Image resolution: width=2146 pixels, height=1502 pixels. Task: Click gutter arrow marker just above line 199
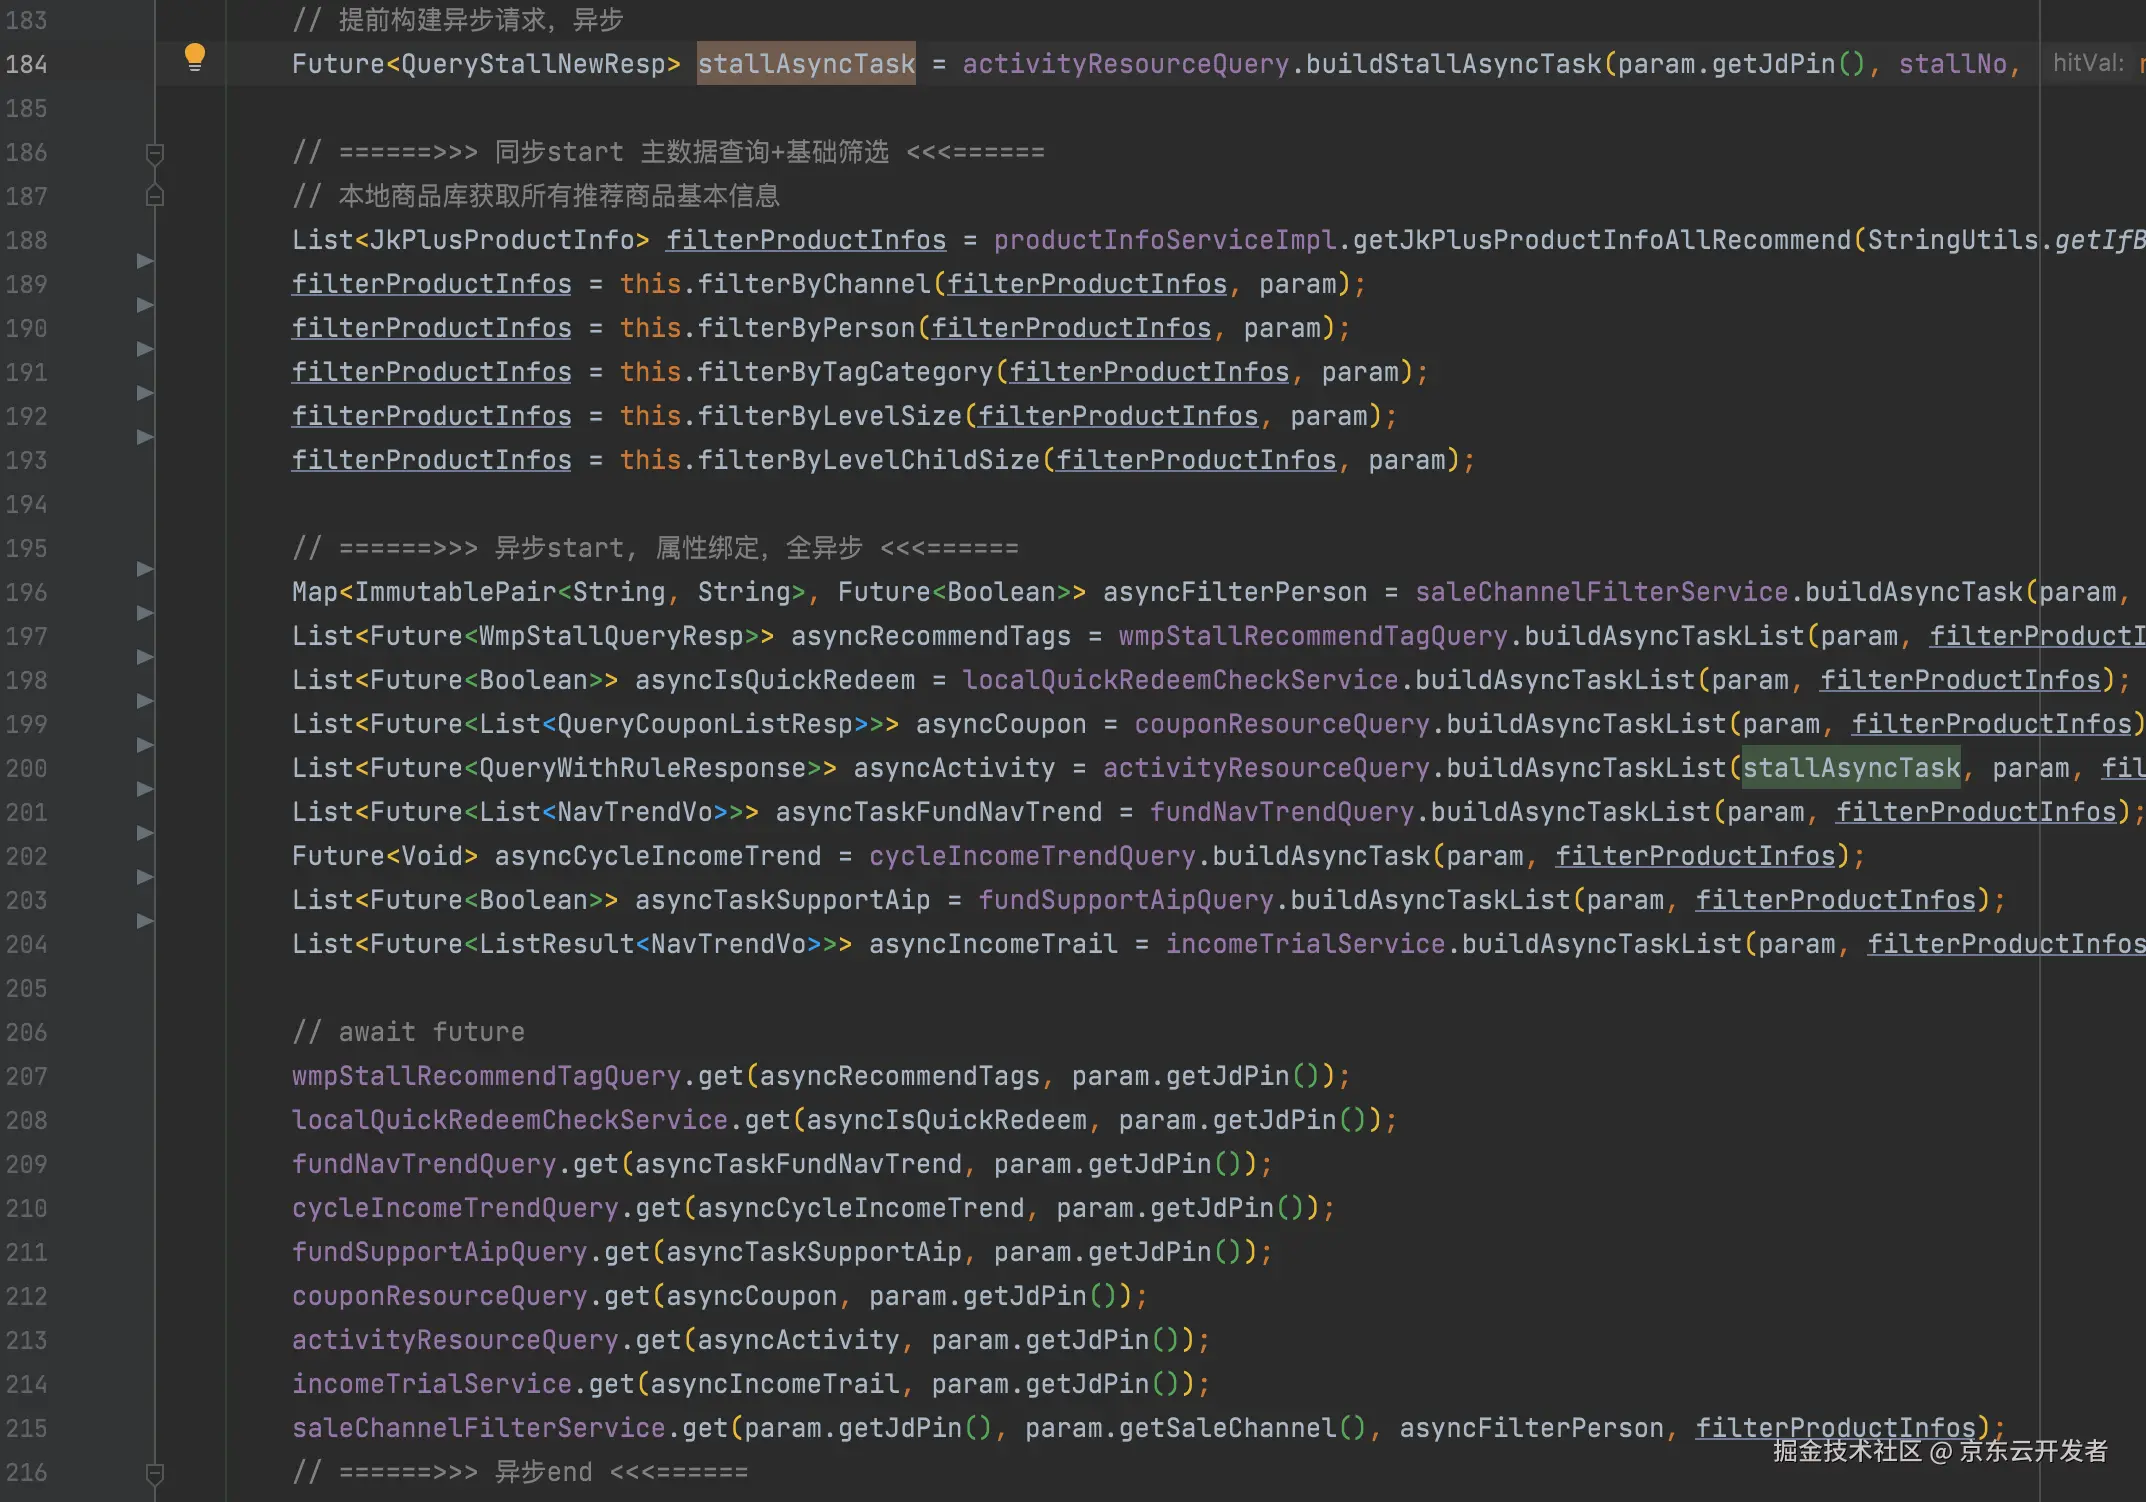tap(145, 701)
